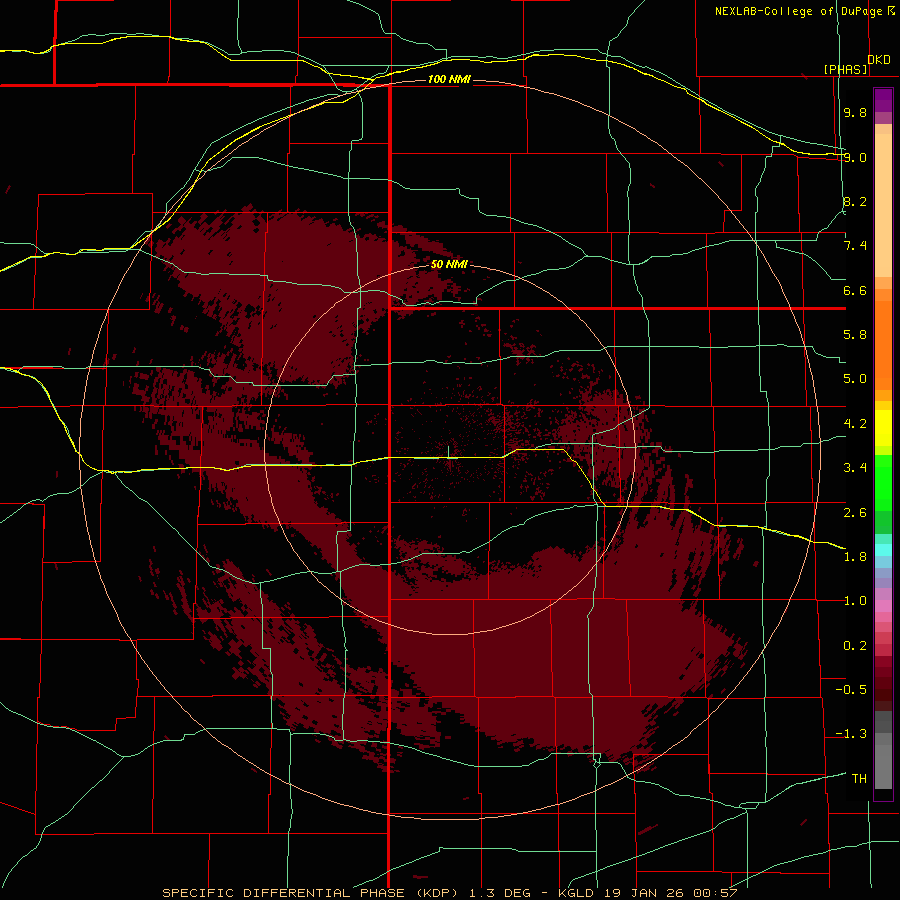The image size is (900, 900).
Task: Click the -1.3 scale value
Action: (x=851, y=734)
